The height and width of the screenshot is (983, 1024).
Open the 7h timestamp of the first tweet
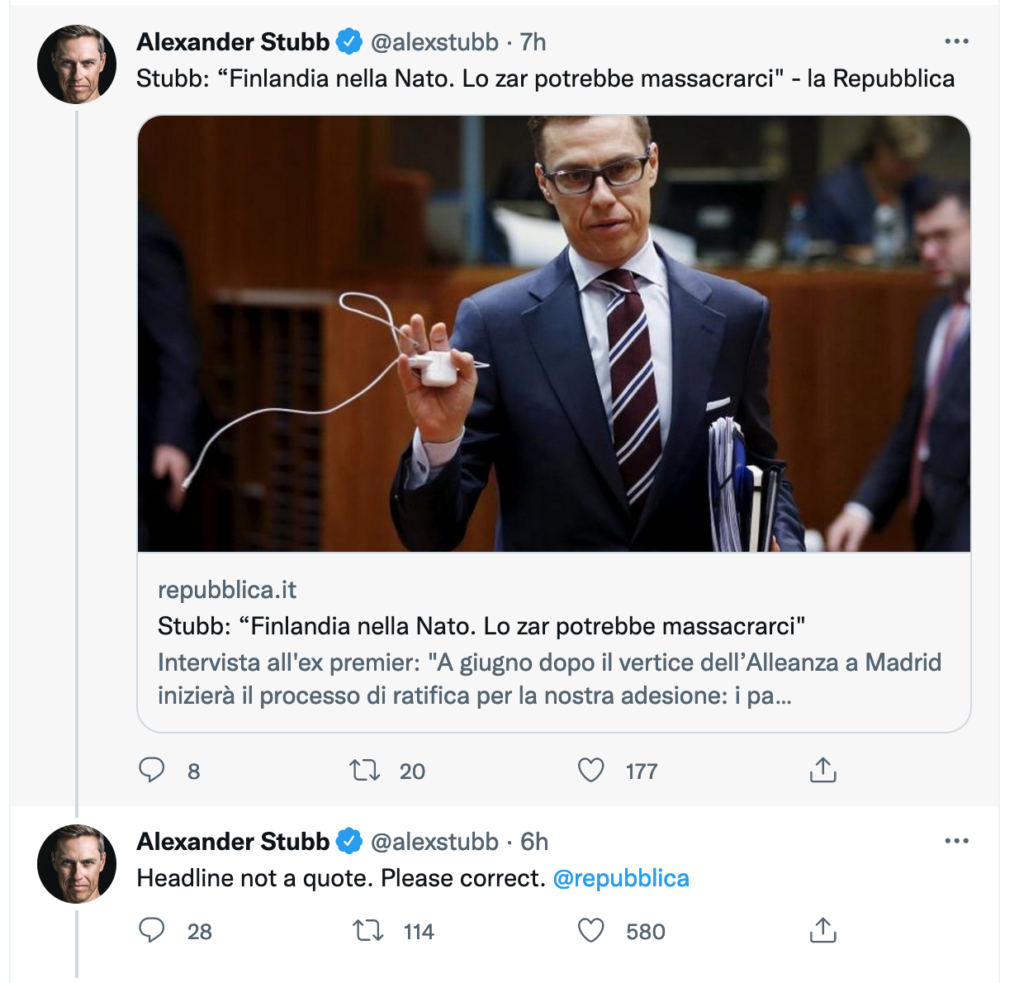533,42
